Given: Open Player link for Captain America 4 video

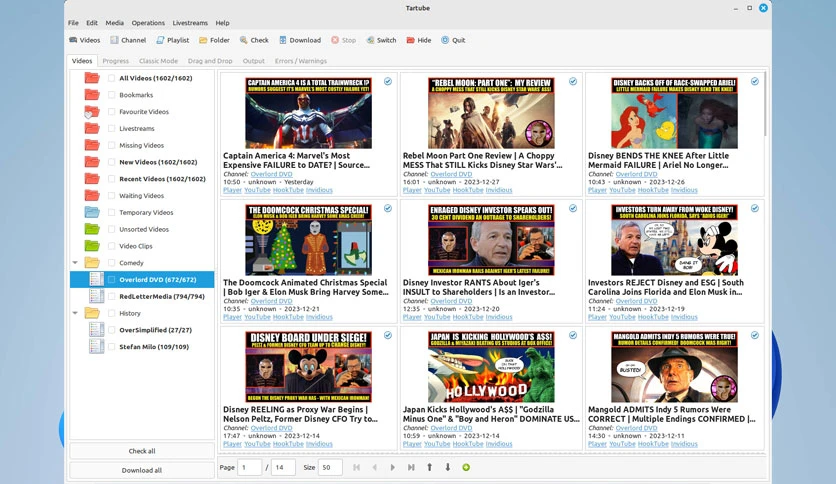Looking at the screenshot, I should pyautogui.click(x=232, y=190).
